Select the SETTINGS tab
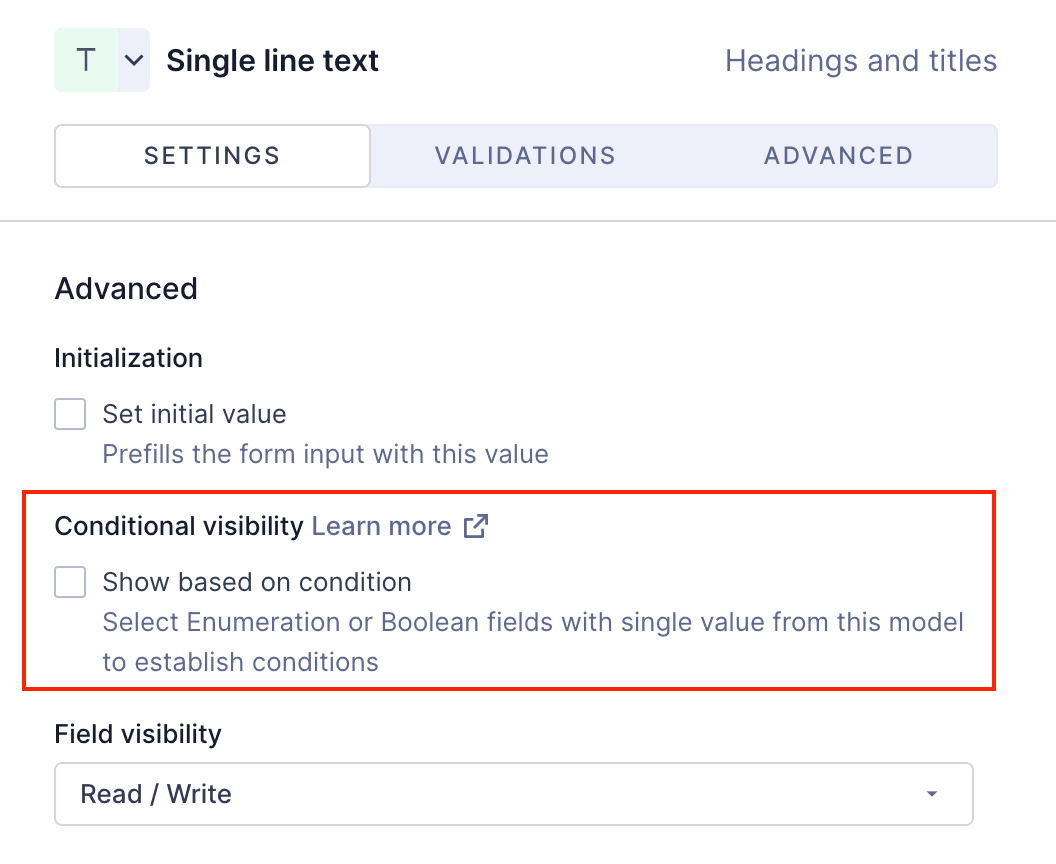 211,155
